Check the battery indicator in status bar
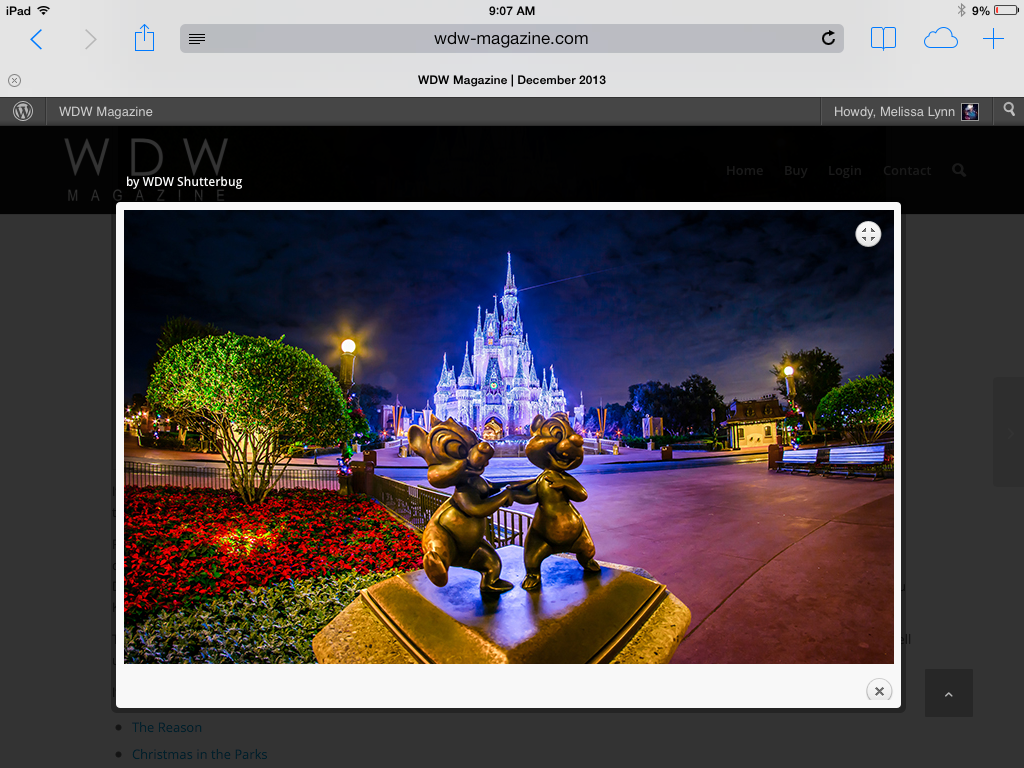The width and height of the screenshot is (1024, 768). point(1006,10)
